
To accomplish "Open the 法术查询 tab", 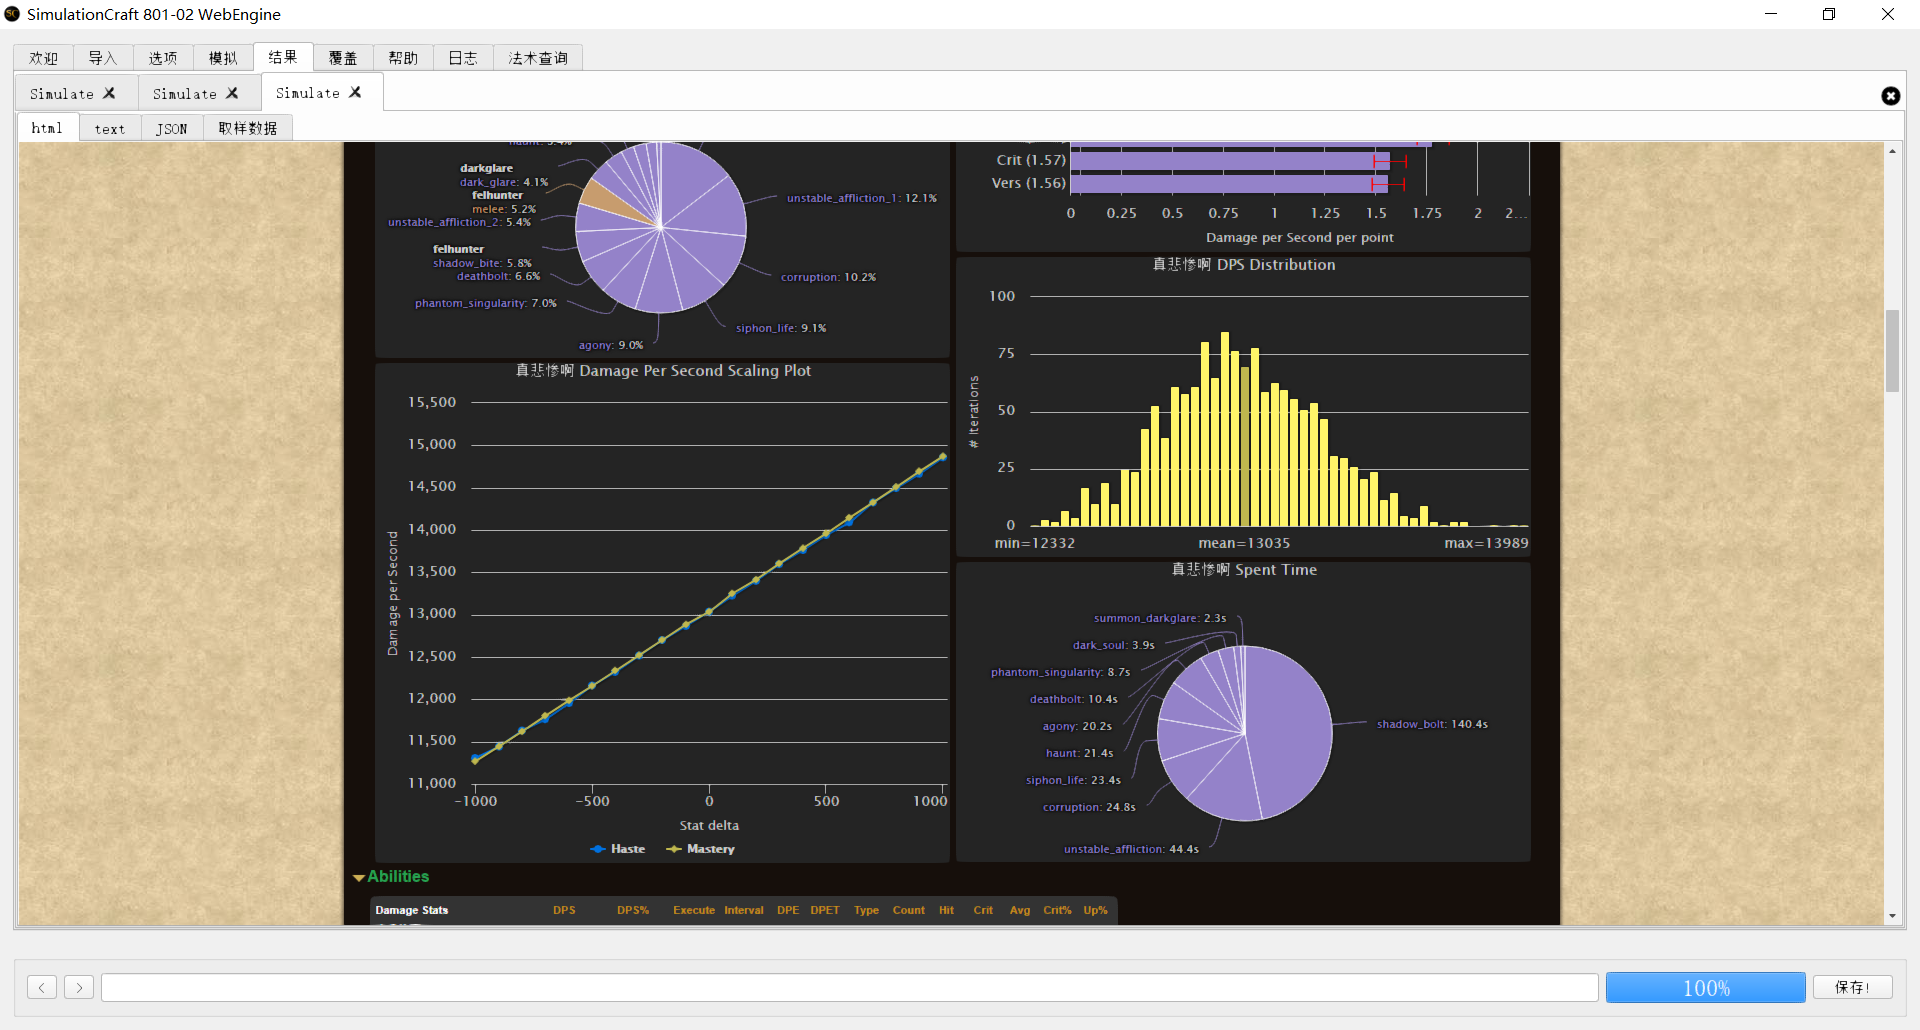I will click(x=537, y=58).
